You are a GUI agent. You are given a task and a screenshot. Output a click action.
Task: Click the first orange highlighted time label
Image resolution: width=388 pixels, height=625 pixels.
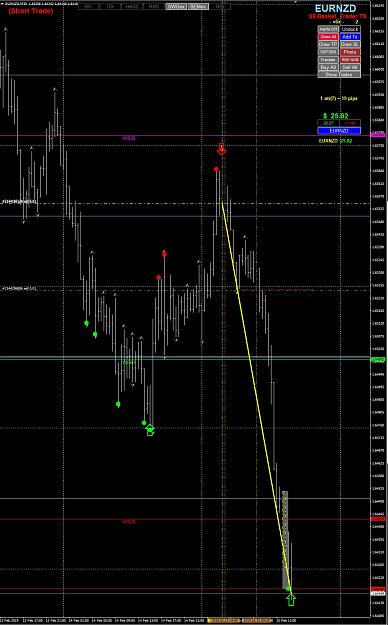tap(223, 620)
